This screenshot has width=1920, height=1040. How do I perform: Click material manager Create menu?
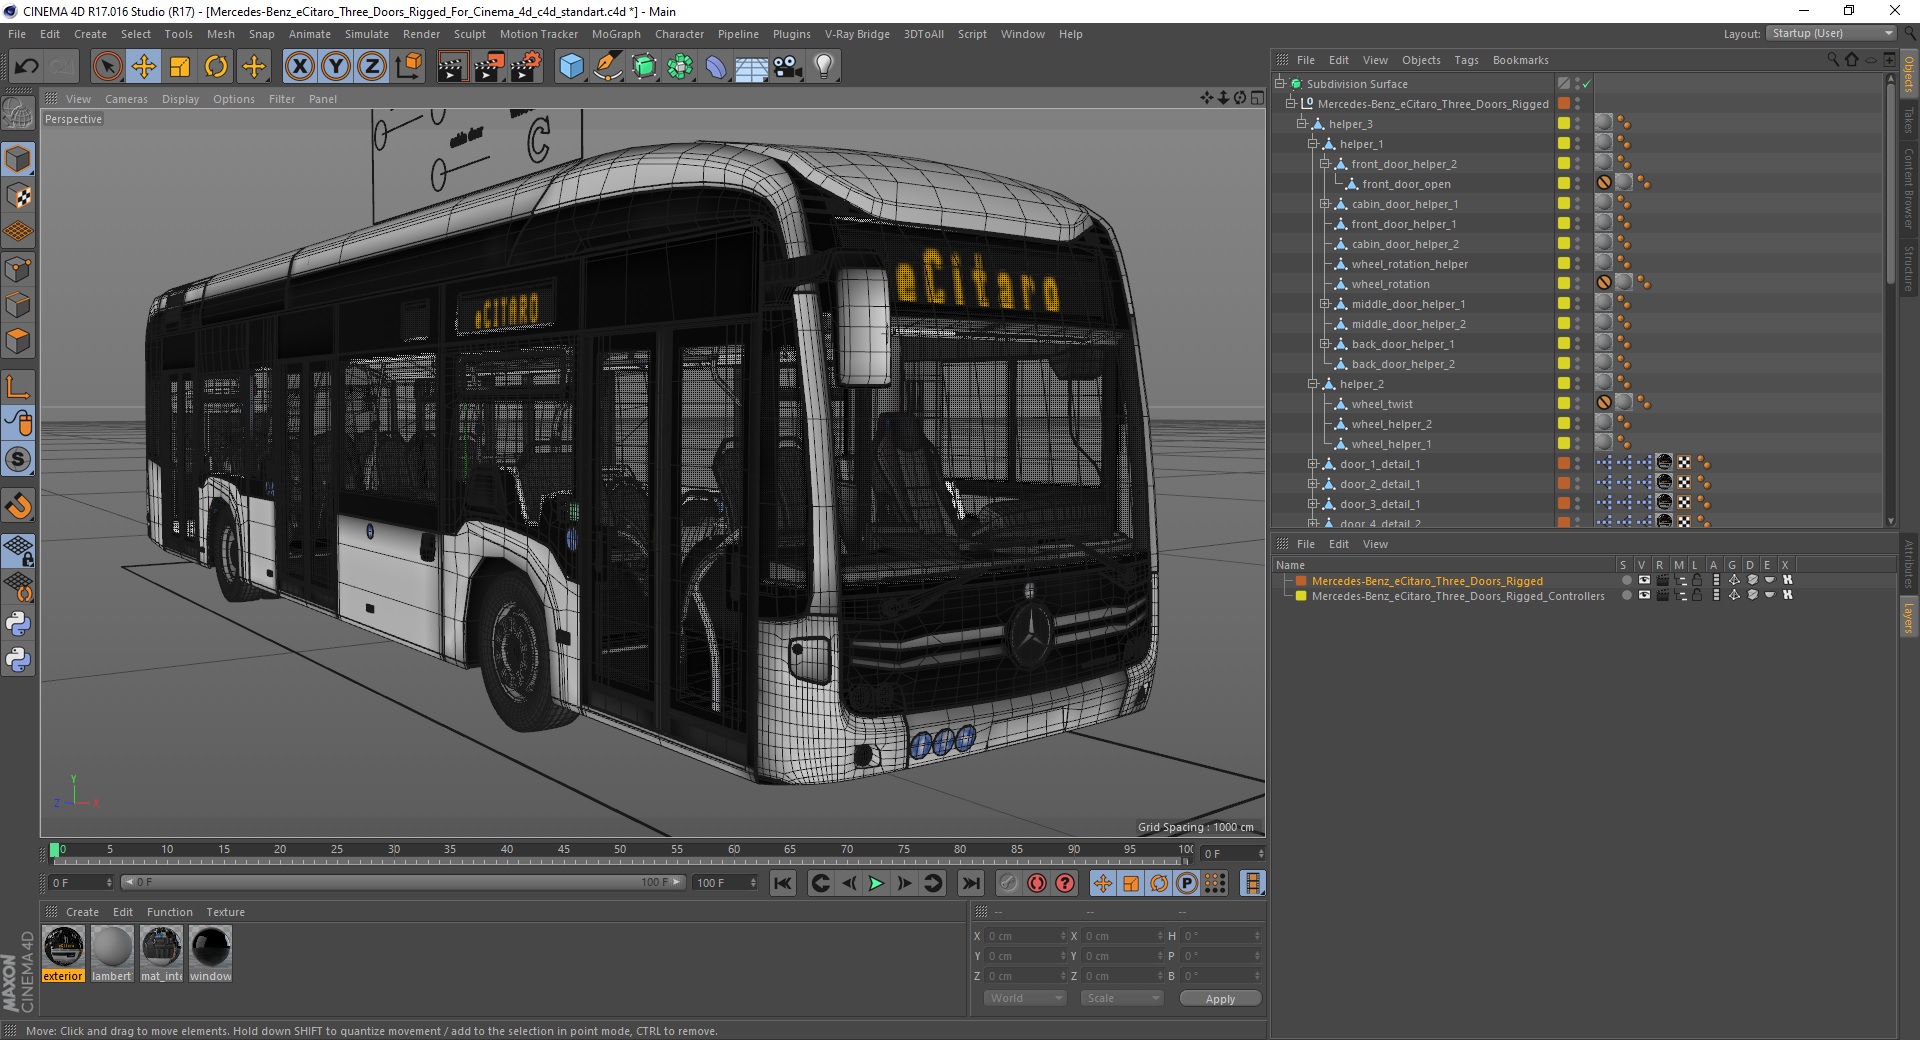tap(82, 912)
